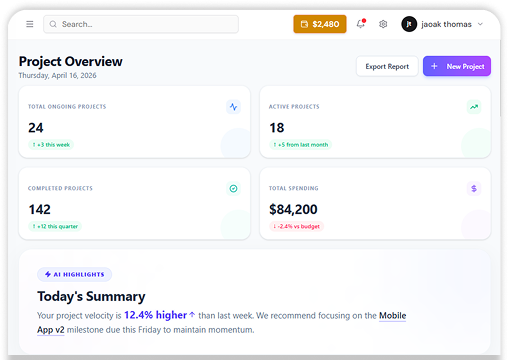The height and width of the screenshot is (360, 509).
Task: Click the lightning bolt icon in AI Highlights
Action: [x=48, y=274]
